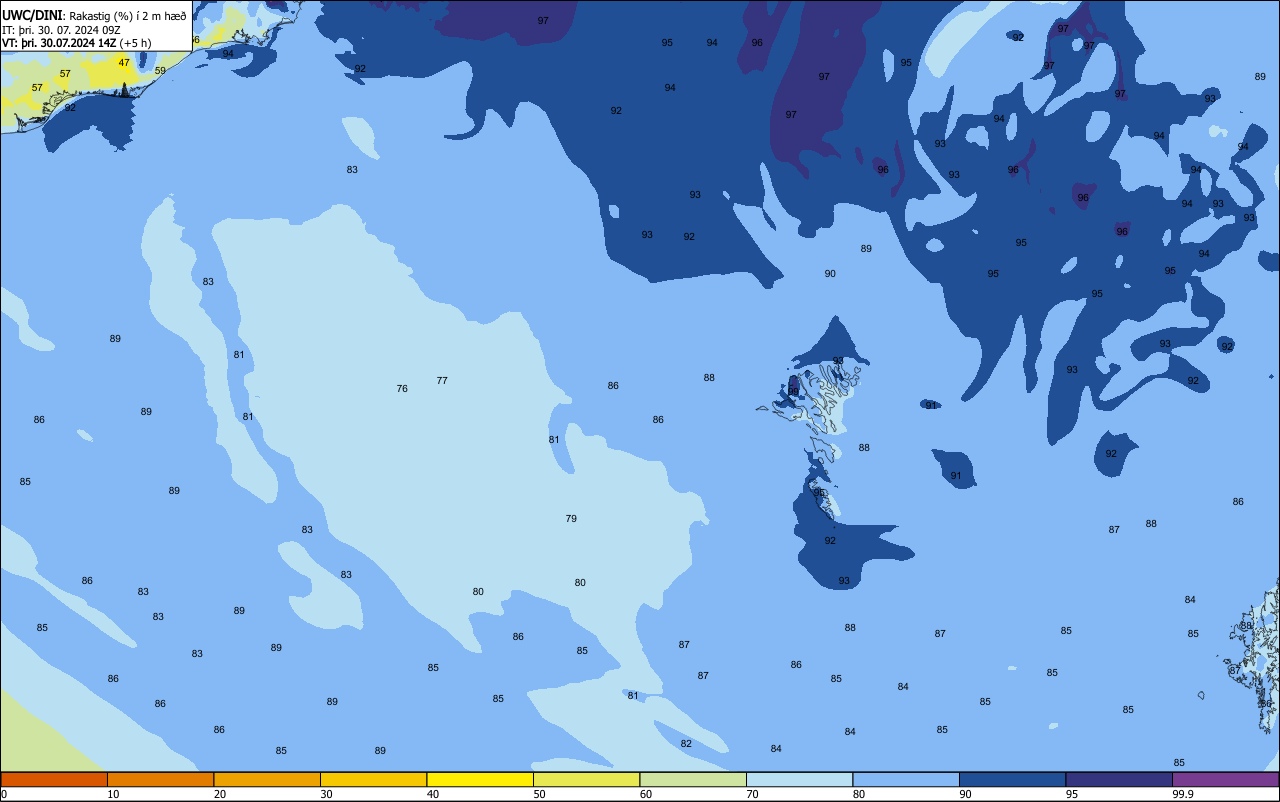Image resolution: width=1280 pixels, height=802 pixels.
Task: Click the '47' humidity value on the map
Action: point(124,62)
